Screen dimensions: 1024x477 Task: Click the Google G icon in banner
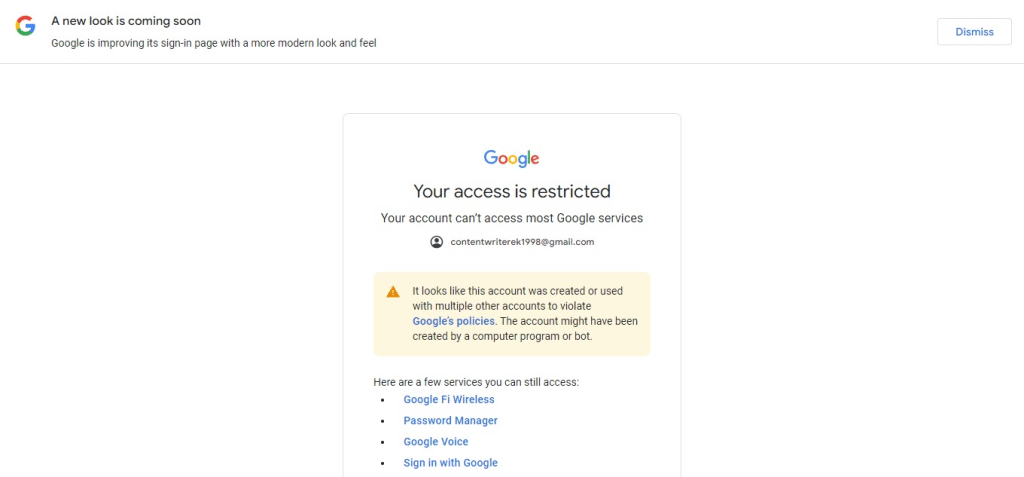click(25, 25)
